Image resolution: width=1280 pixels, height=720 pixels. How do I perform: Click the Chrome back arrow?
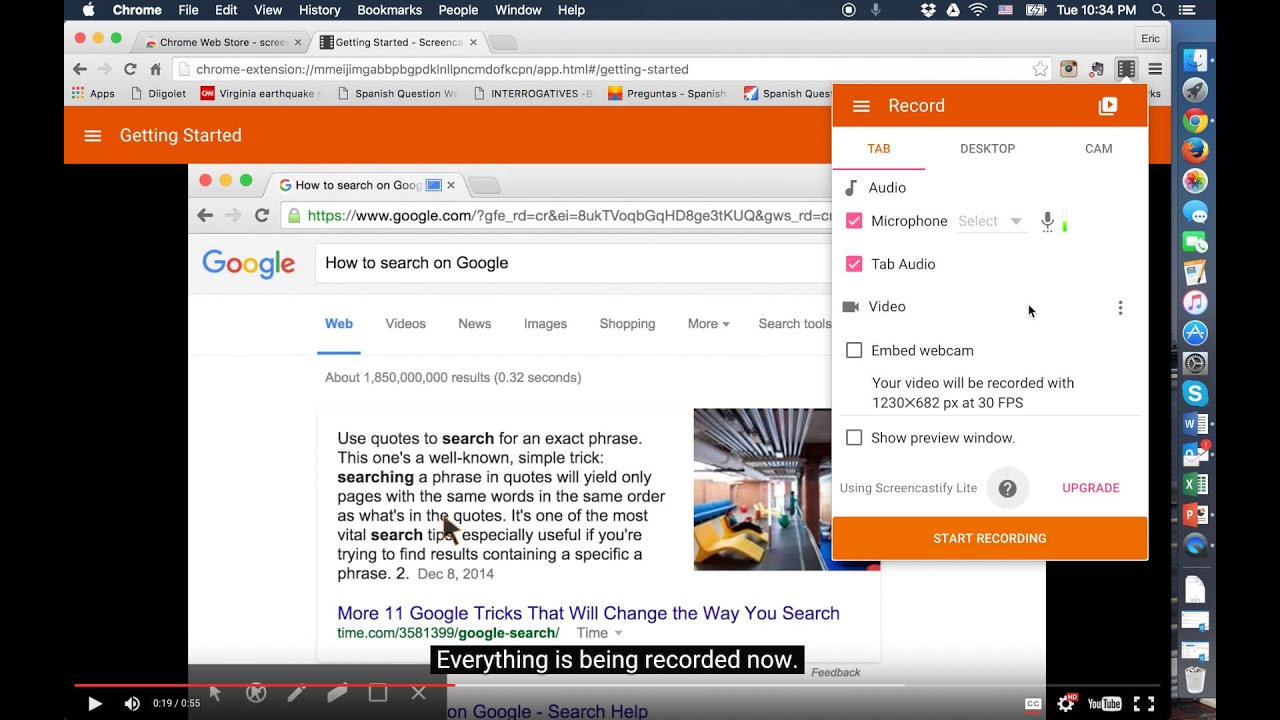click(80, 69)
